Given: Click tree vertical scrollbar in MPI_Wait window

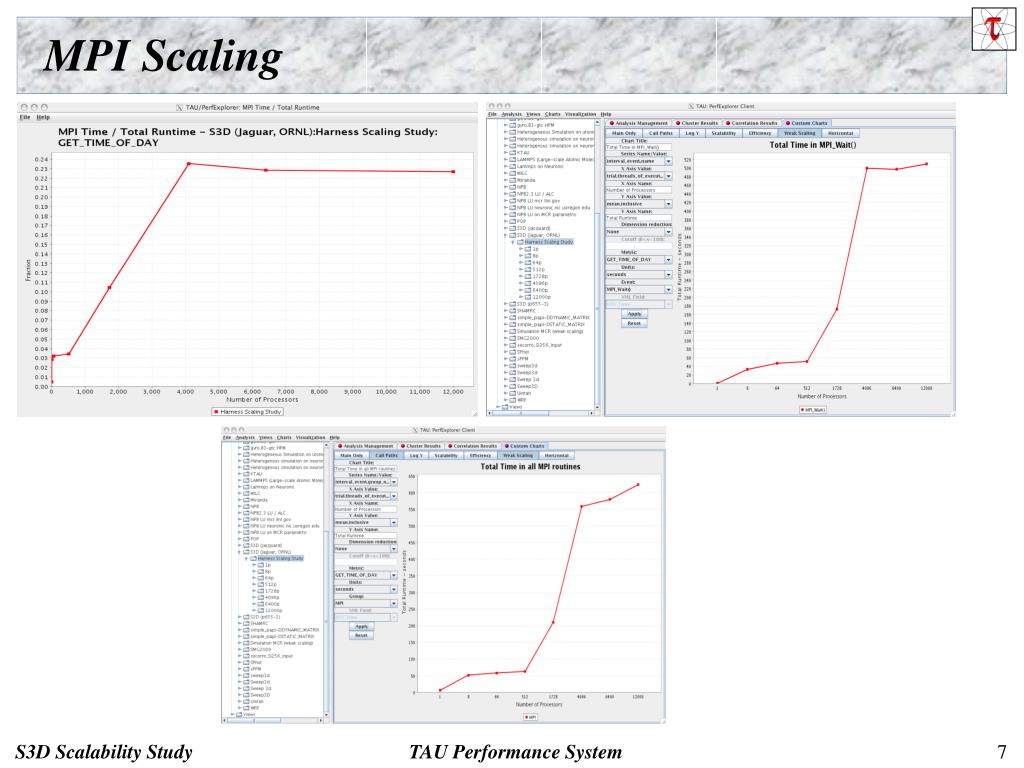Looking at the screenshot, I should coord(597,264).
